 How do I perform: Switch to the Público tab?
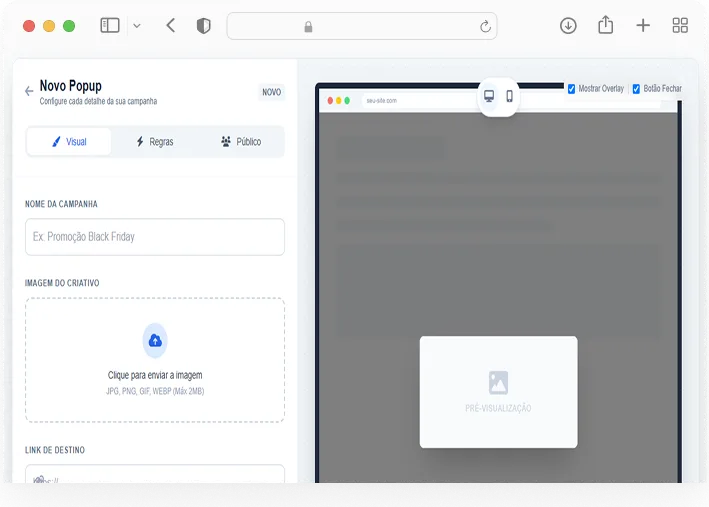click(x=241, y=142)
